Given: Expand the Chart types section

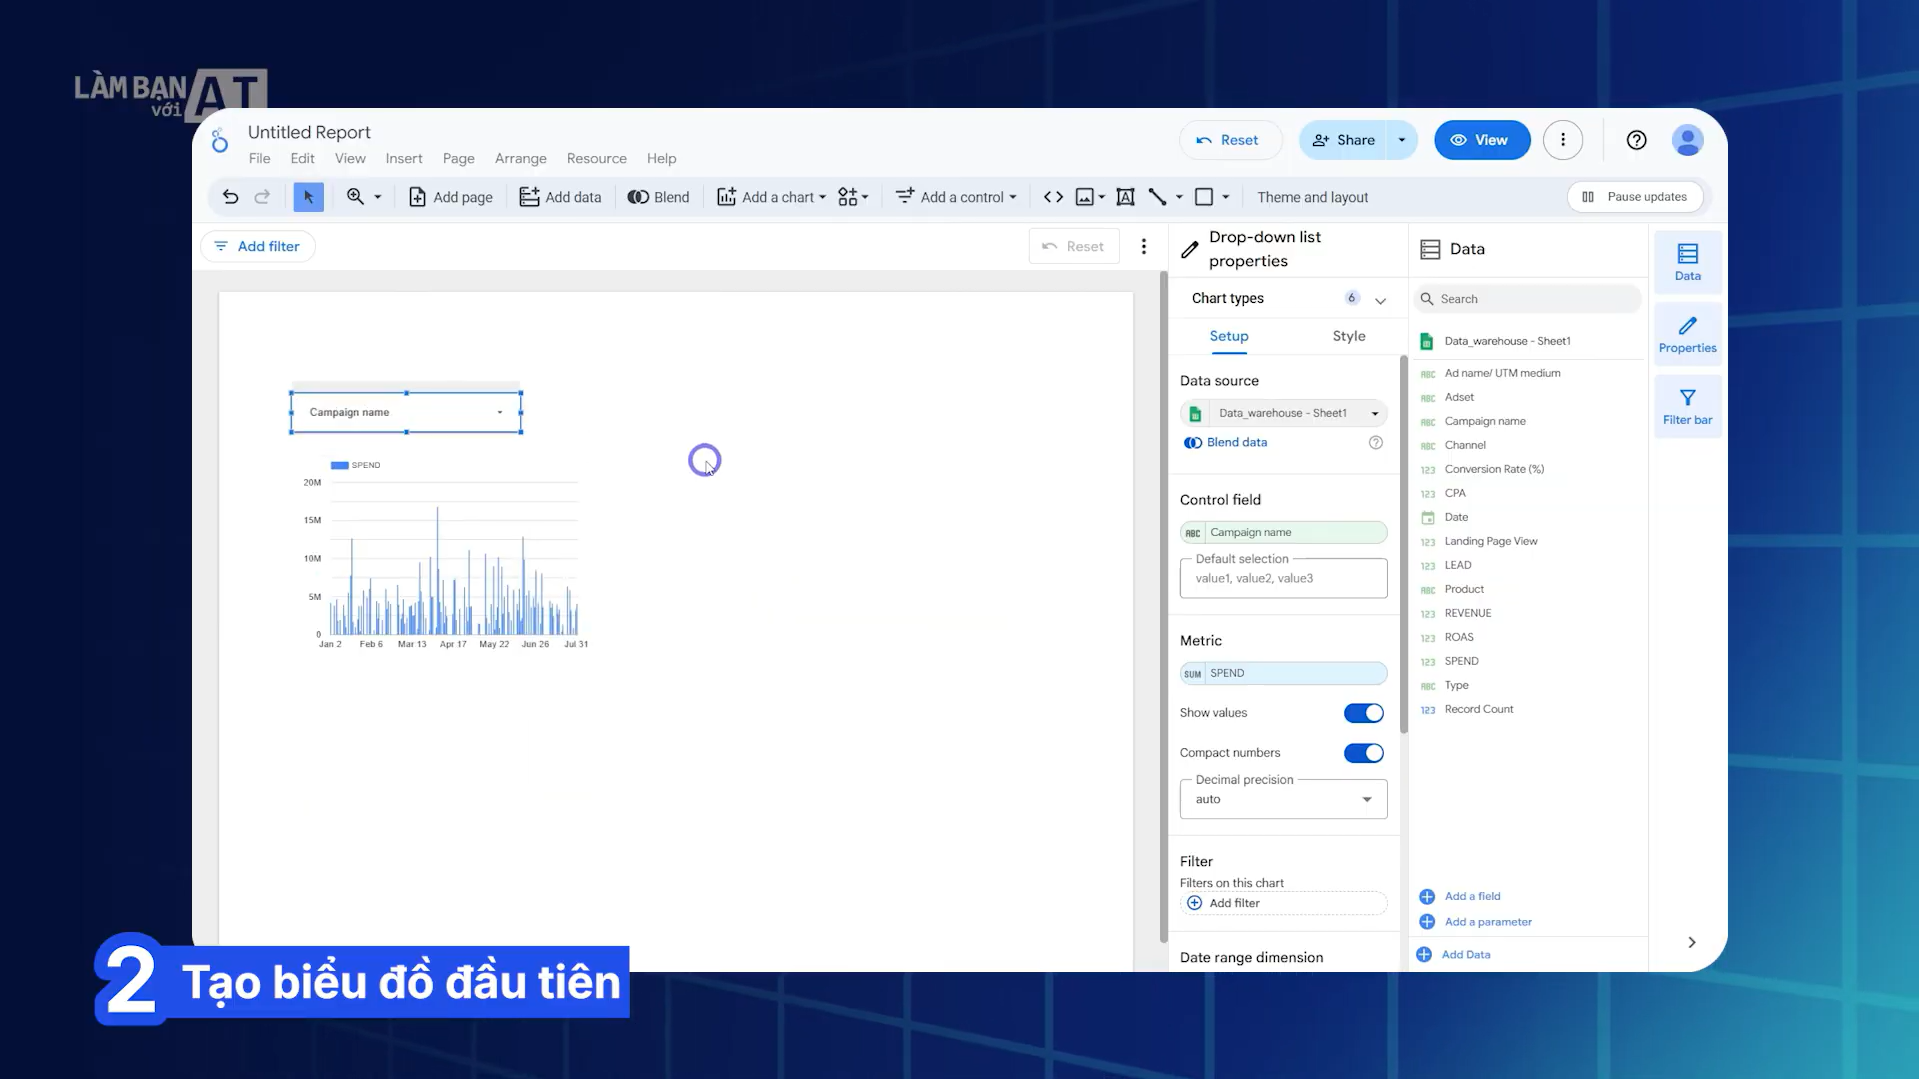Looking at the screenshot, I should (x=1380, y=299).
